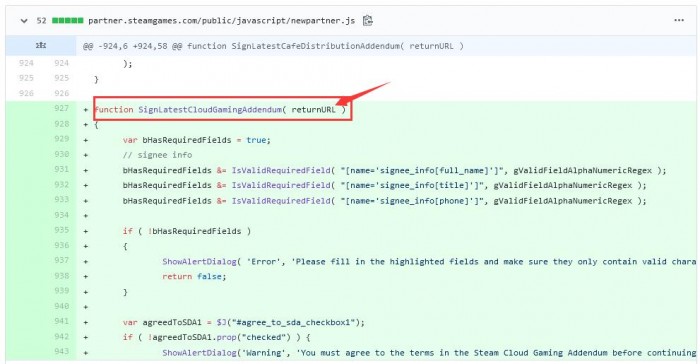
Task: Click new line number 942
Action: point(62,337)
